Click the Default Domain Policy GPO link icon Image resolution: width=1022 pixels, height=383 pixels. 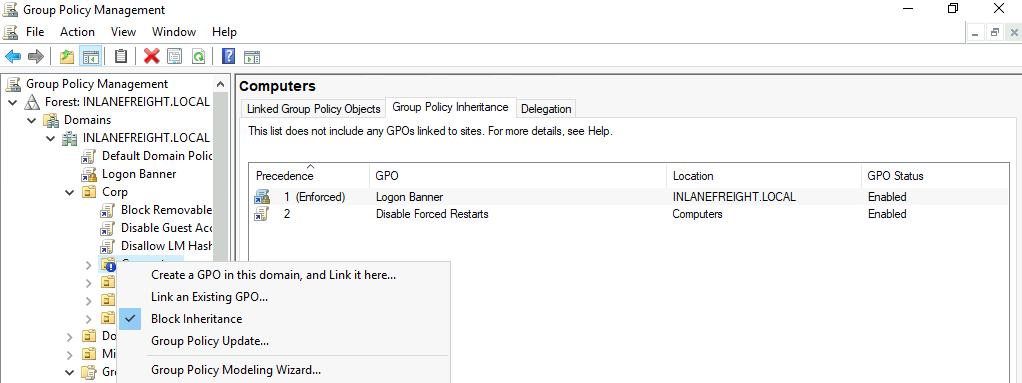pos(89,156)
